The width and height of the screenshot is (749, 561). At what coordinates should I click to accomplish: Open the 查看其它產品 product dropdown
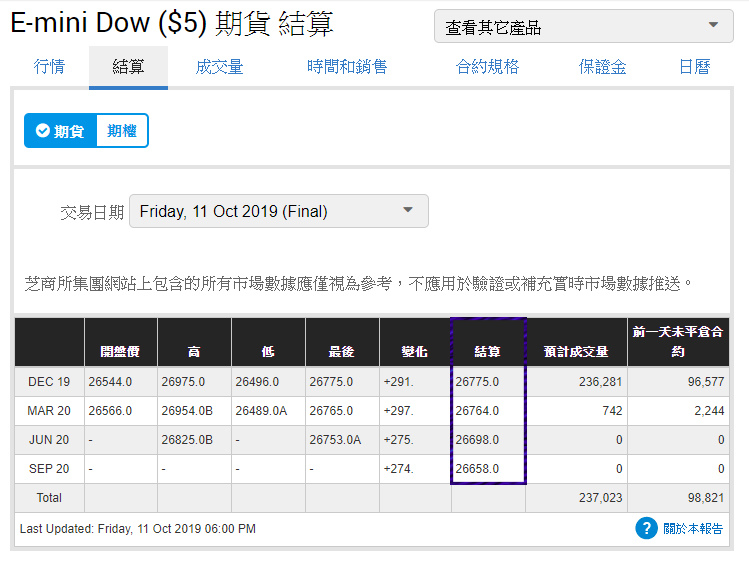click(x=583, y=27)
